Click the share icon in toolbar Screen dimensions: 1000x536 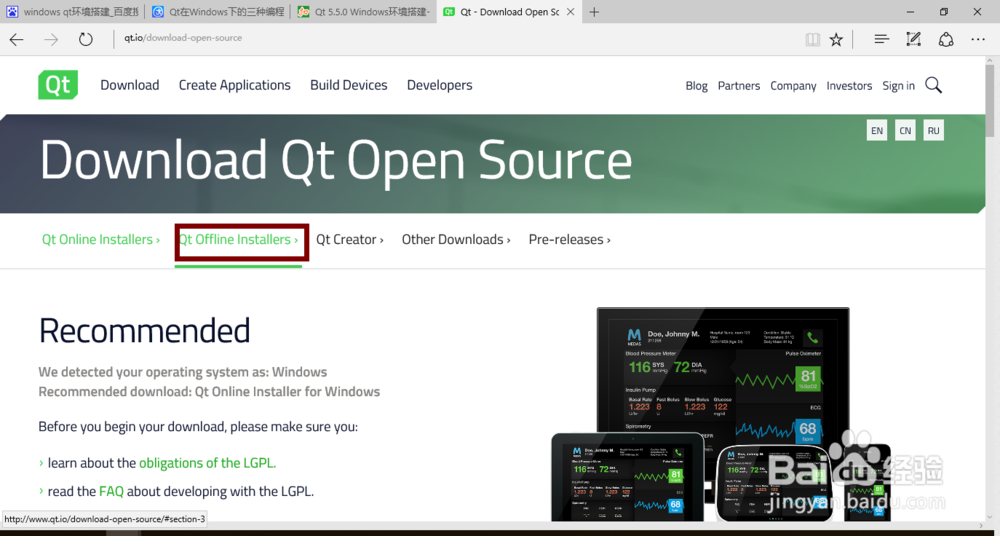tap(946, 40)
